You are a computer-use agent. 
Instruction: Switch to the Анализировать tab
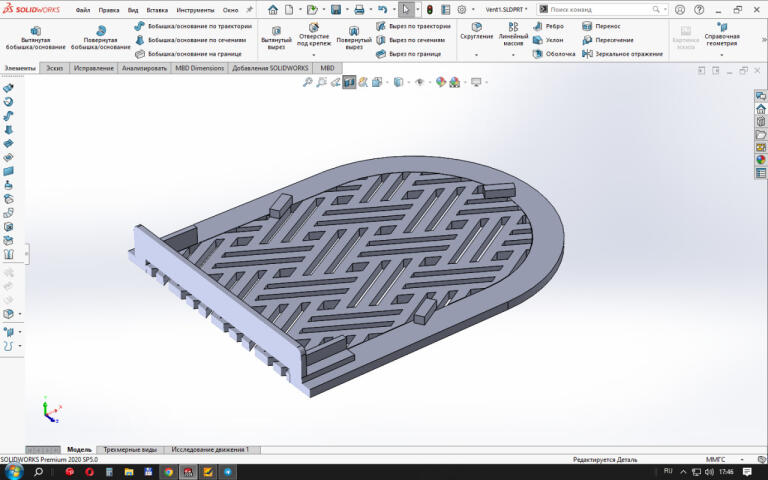144,68
